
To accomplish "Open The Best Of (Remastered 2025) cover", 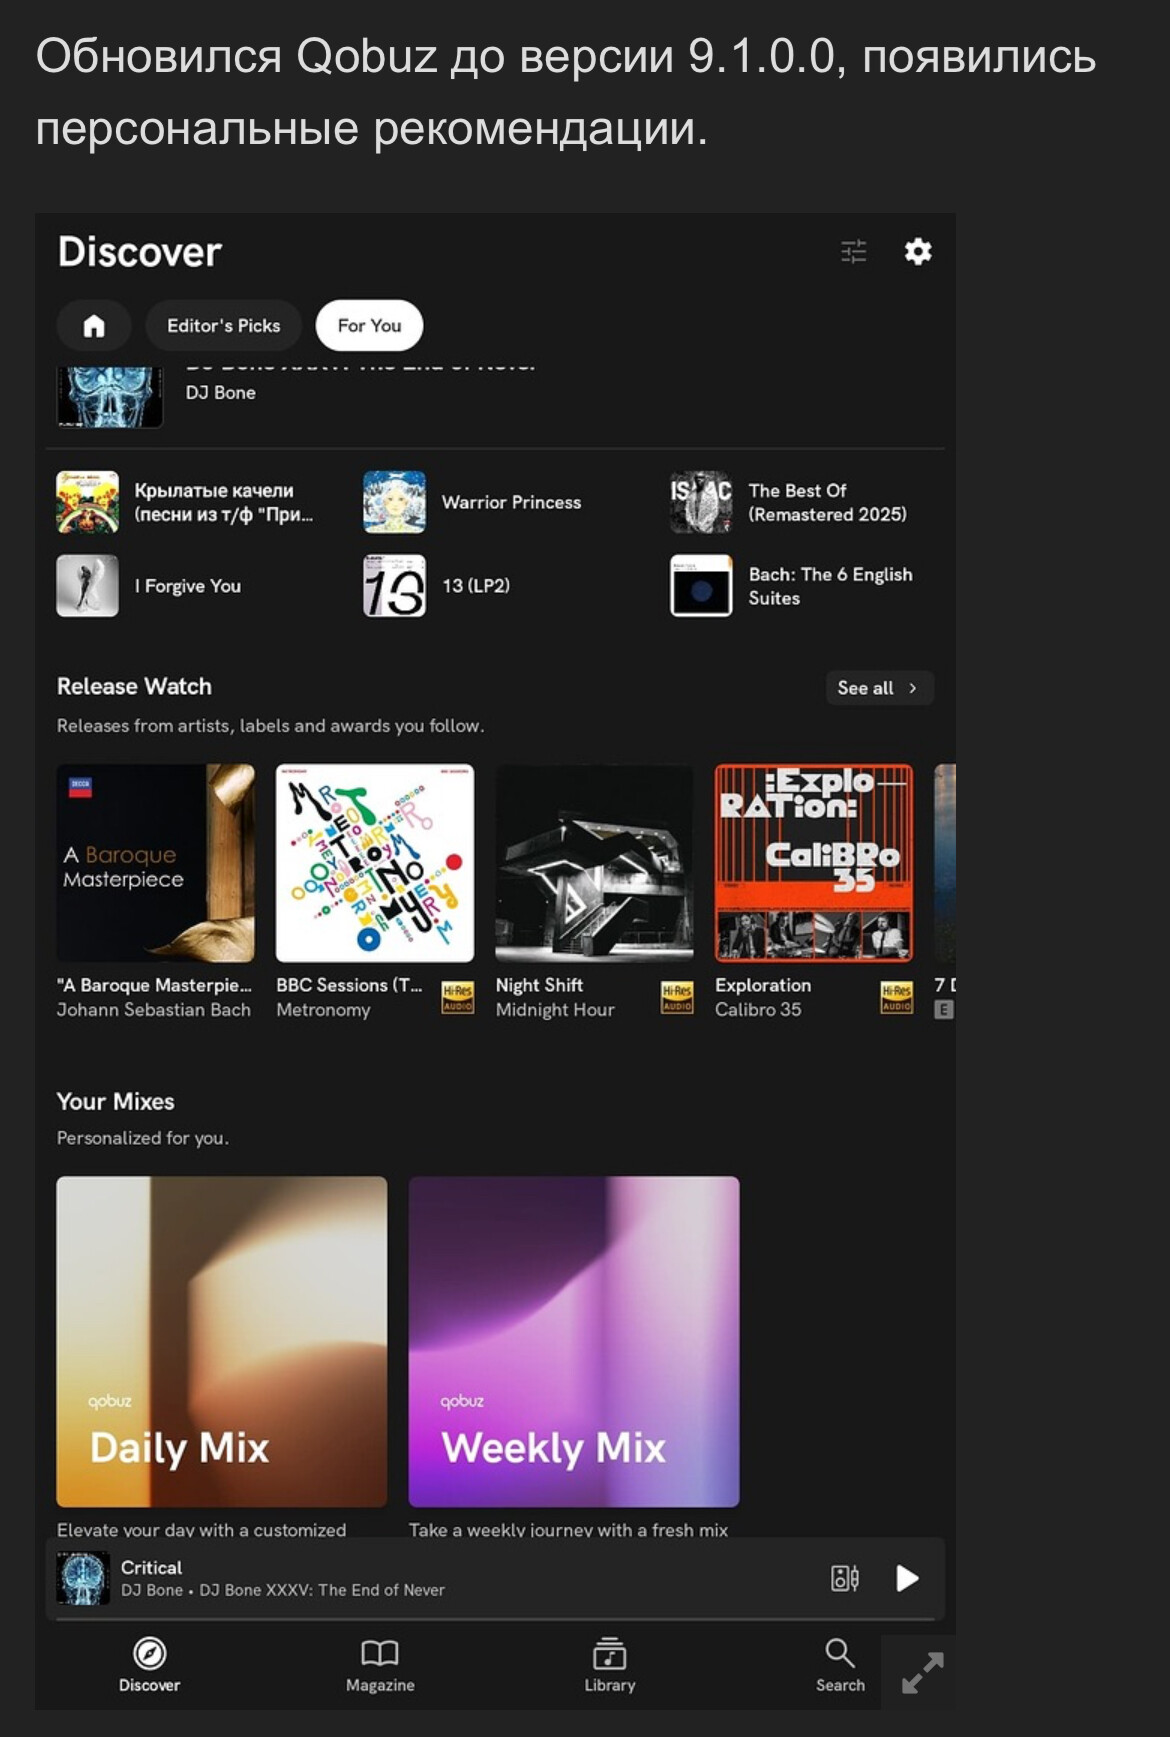I will [x=701, y=502].
